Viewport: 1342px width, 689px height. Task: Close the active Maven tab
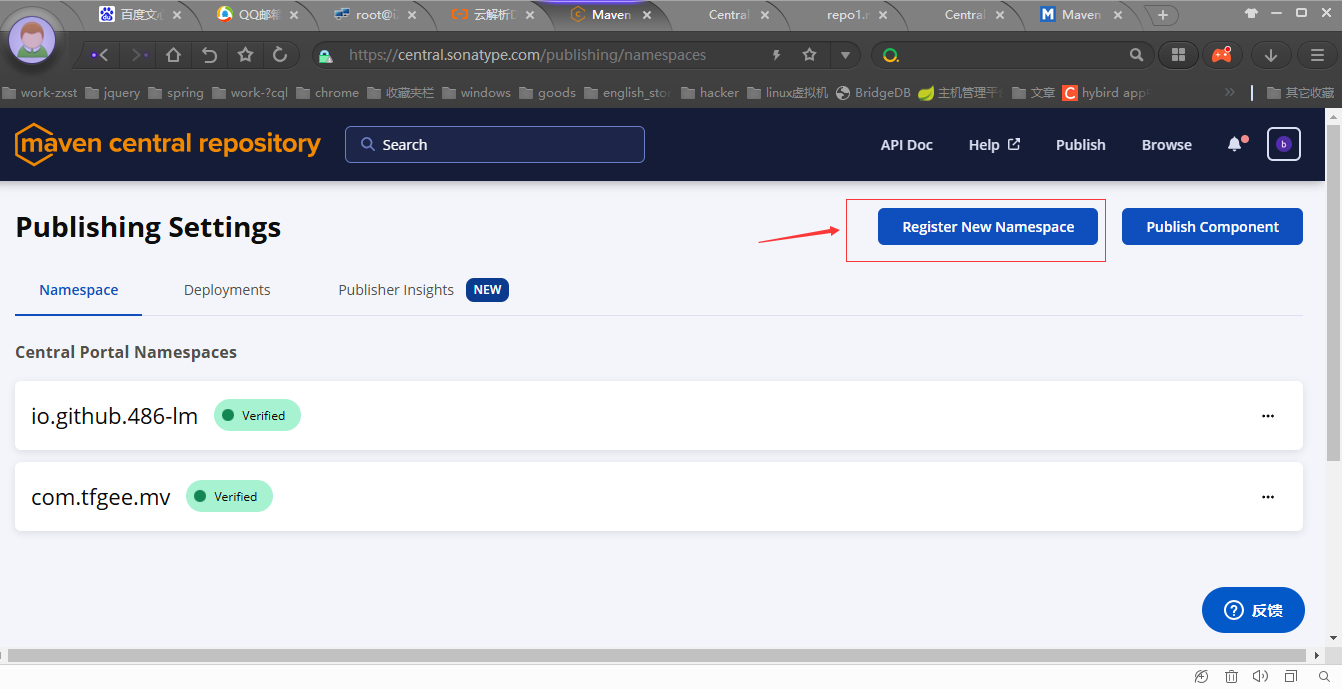pos(646,15)
